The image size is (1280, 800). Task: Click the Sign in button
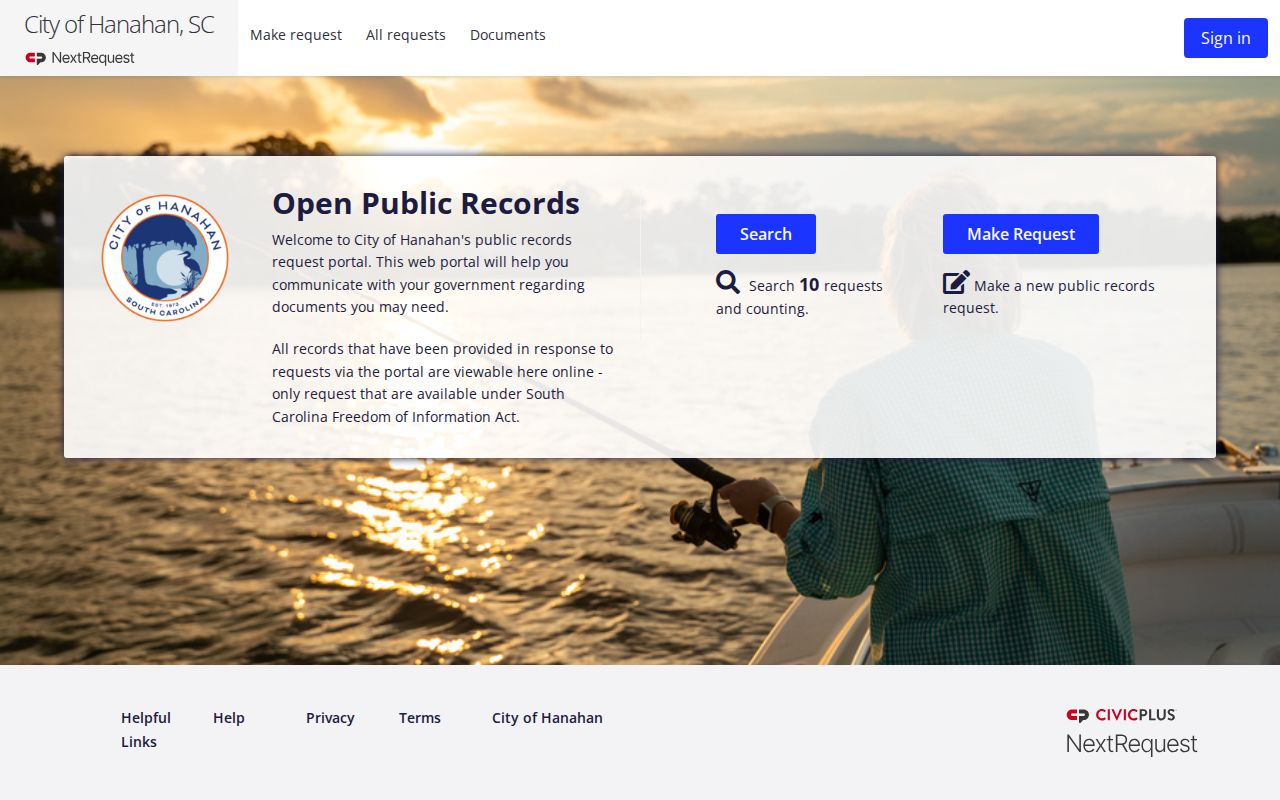coord(1226,38)
